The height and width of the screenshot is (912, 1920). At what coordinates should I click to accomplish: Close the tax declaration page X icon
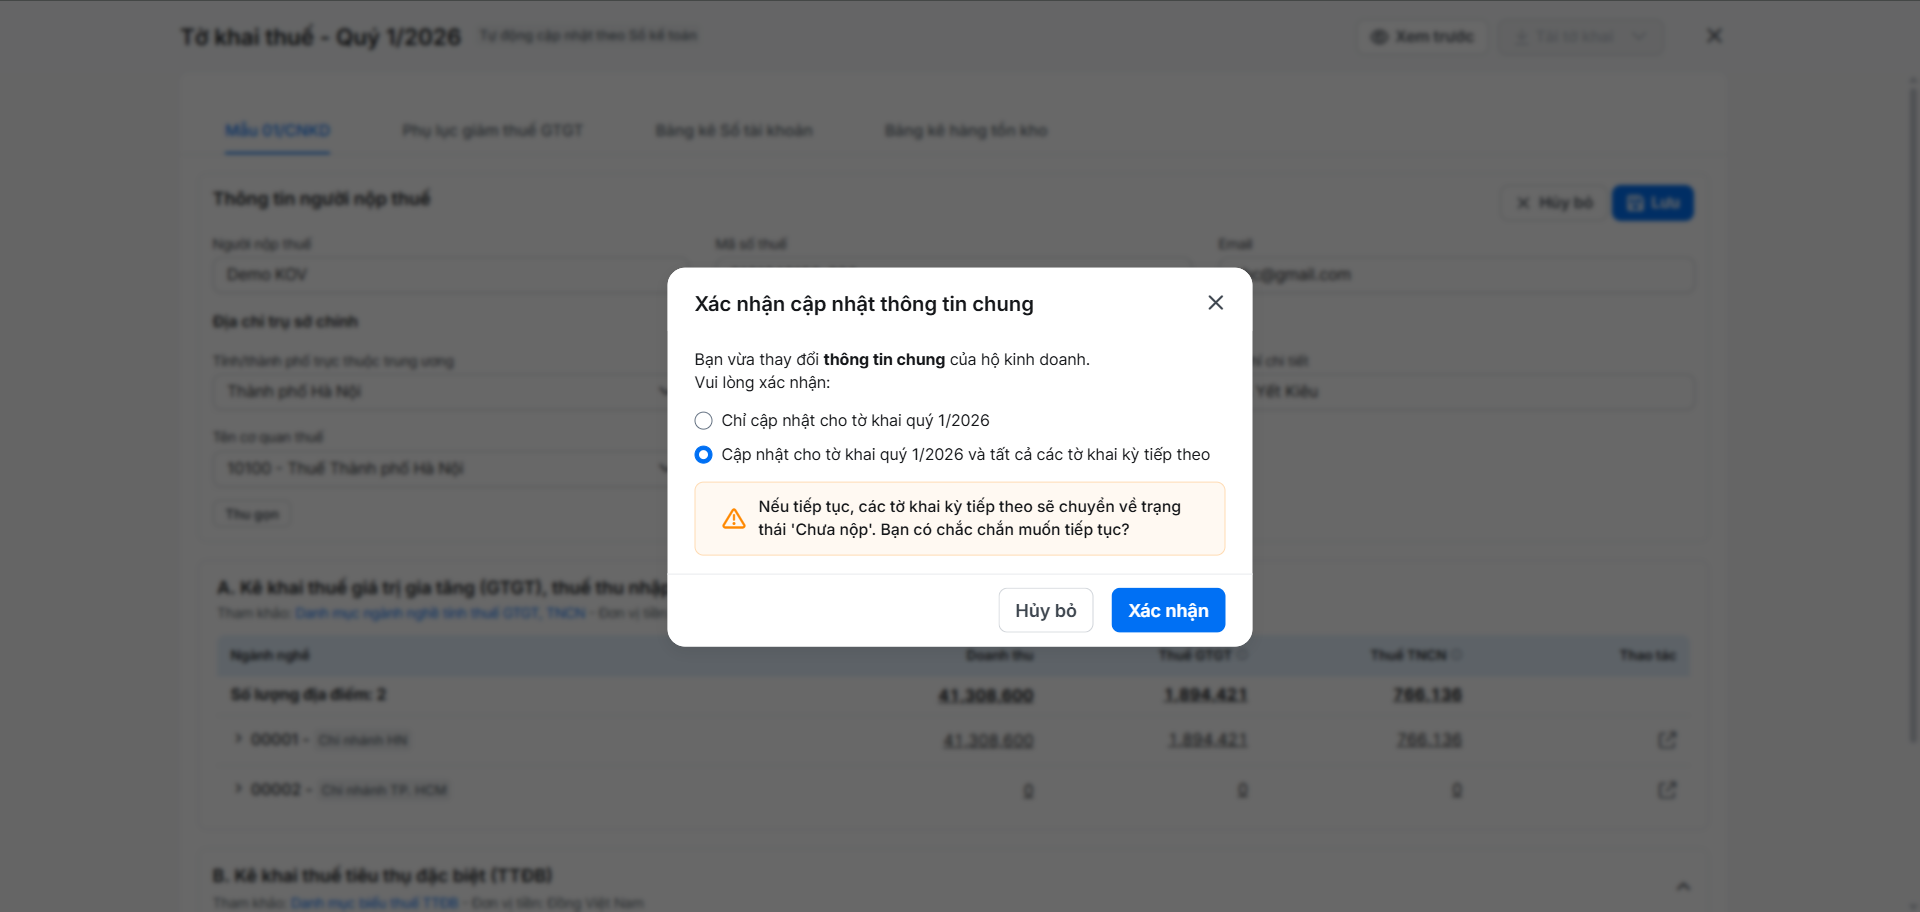pos(1714,36)
